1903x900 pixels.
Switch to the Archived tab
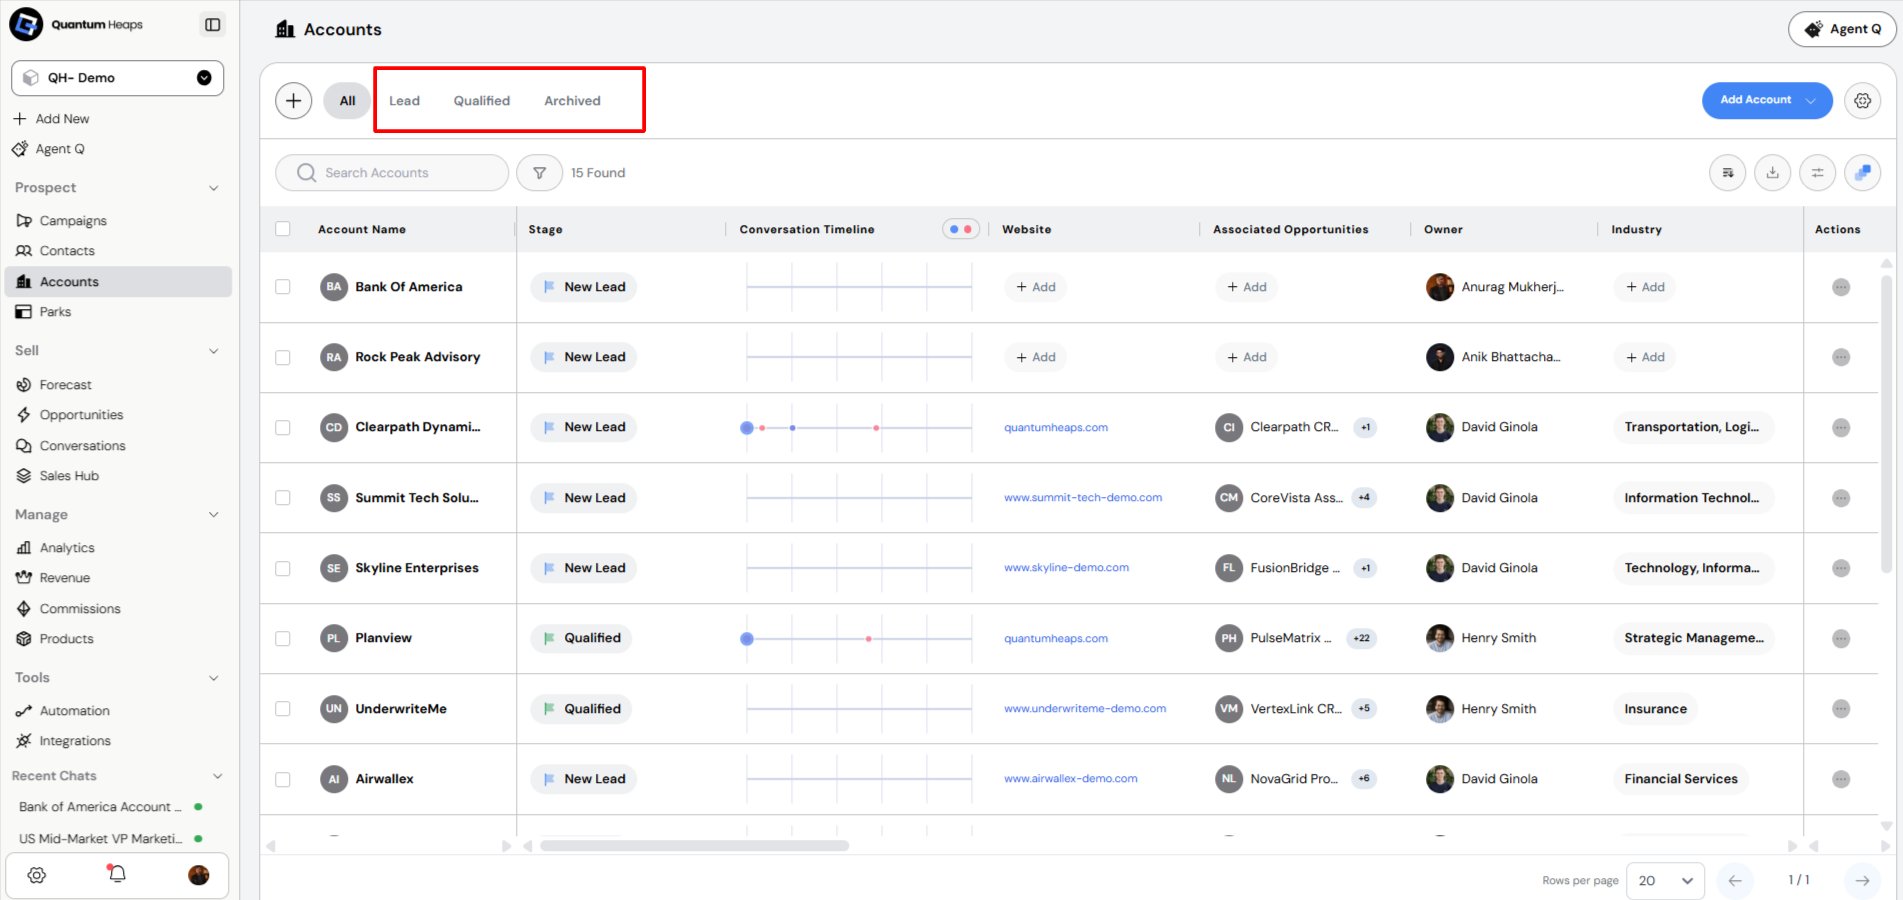click(572, 101)
